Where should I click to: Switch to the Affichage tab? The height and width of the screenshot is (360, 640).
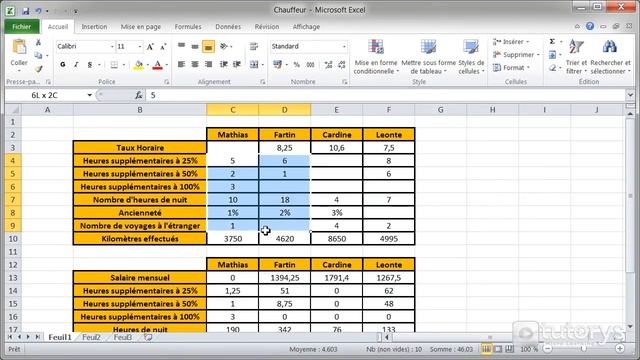[x=306, y=27]
